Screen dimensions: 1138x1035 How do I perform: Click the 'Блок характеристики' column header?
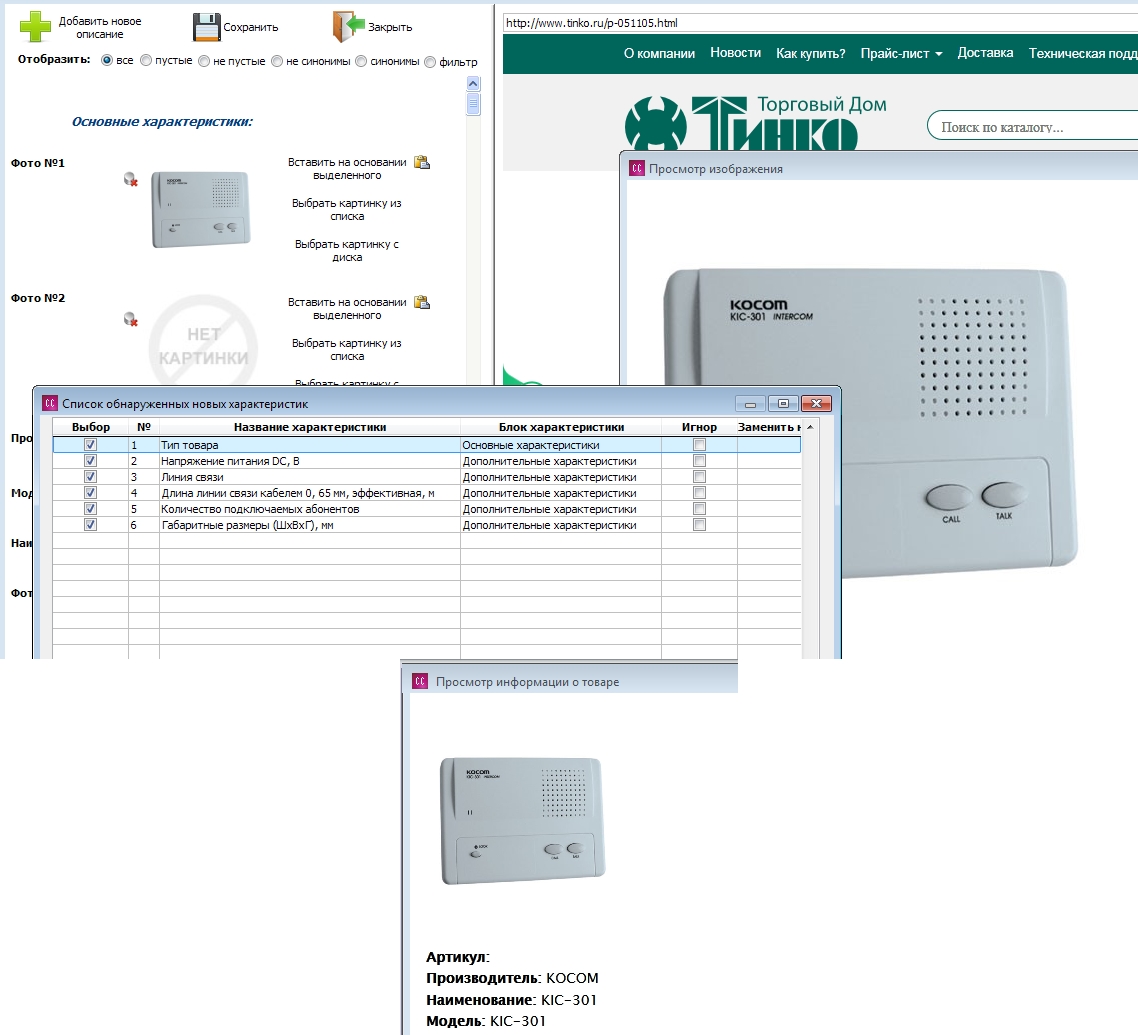coord(561,428)
